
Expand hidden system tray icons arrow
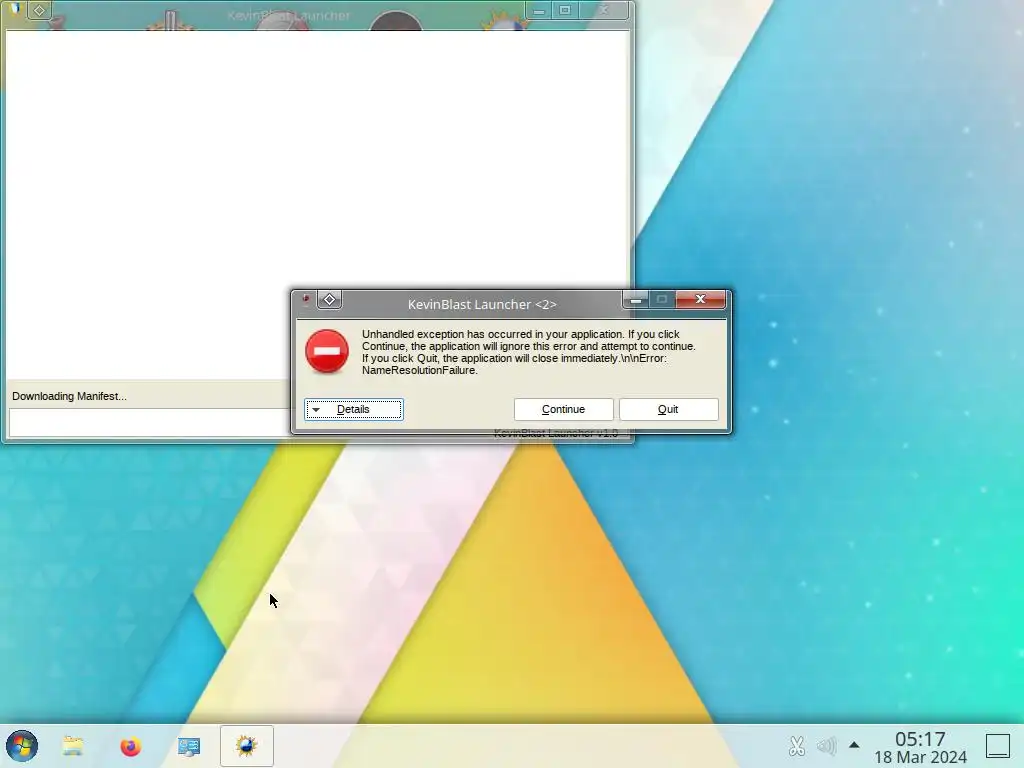click(854, 745)
